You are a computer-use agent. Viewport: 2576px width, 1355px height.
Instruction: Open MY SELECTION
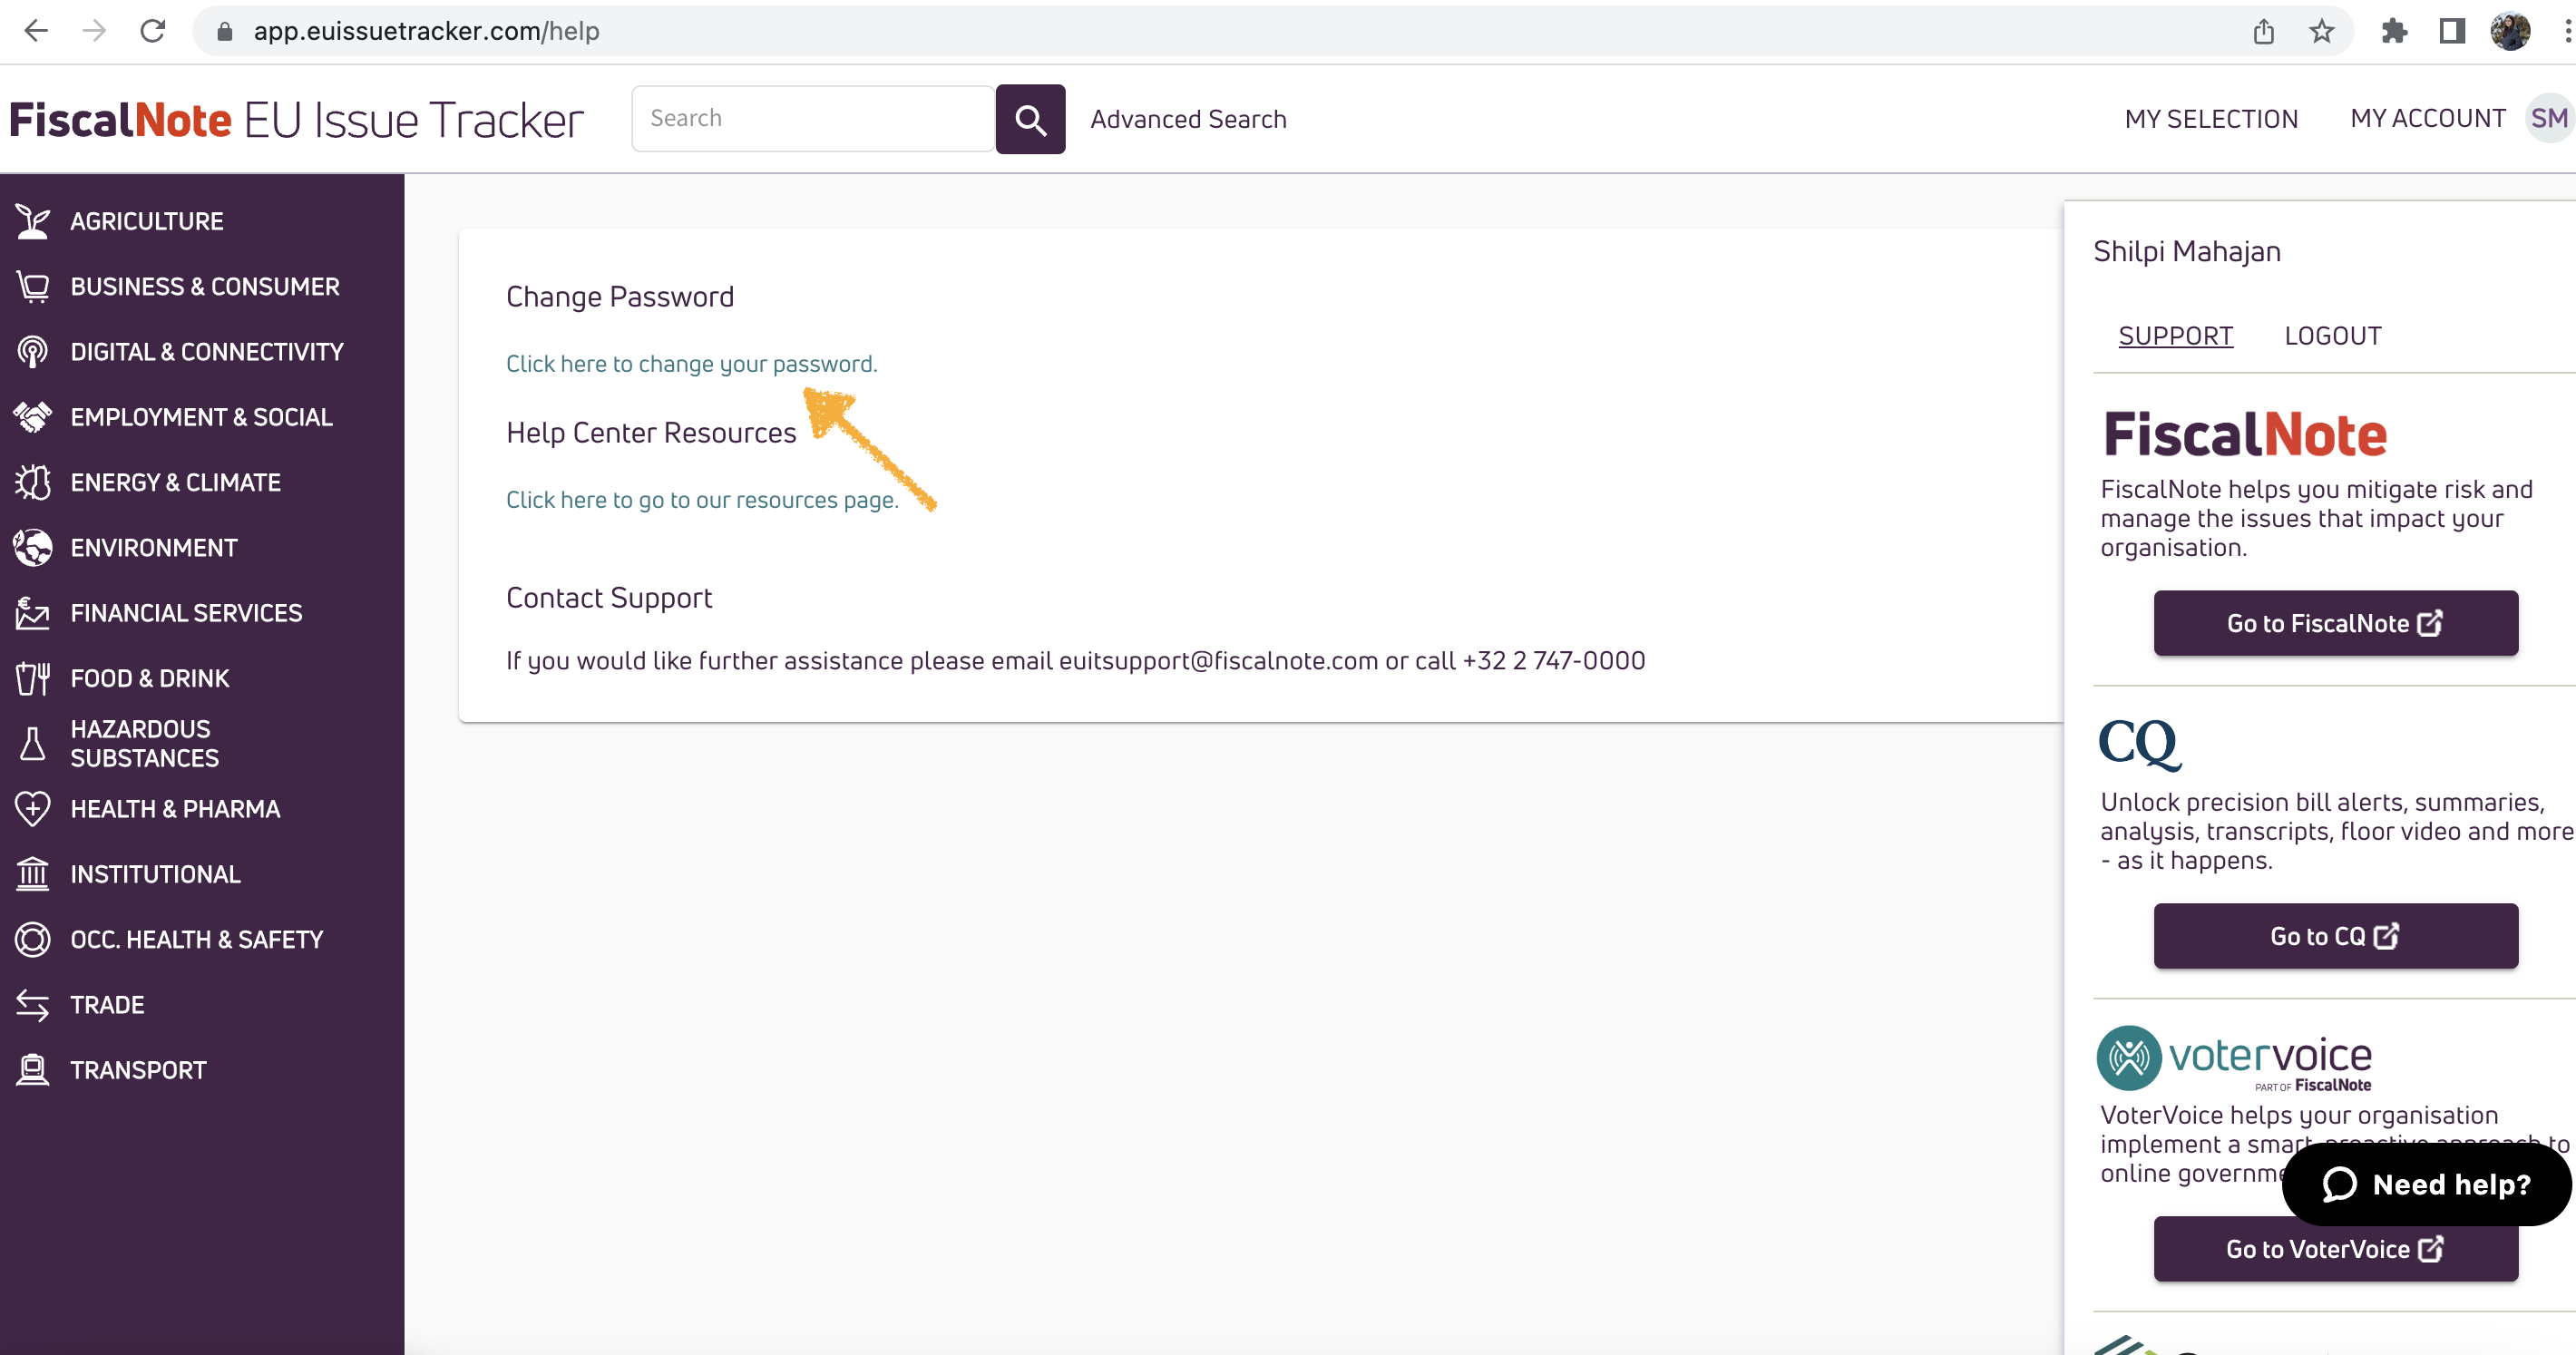tap(2211, 119)
